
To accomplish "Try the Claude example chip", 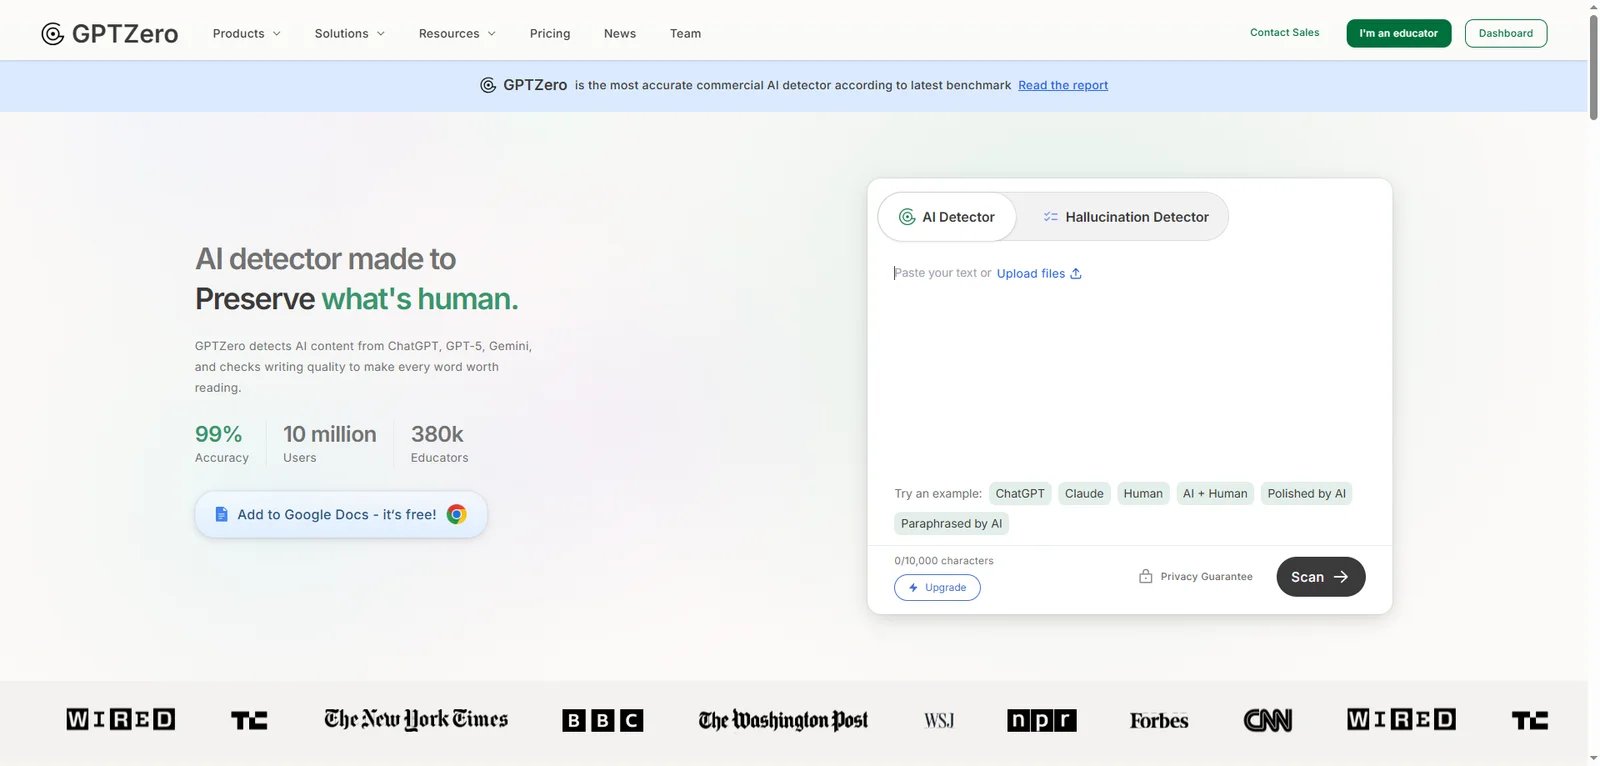I will 1084,494.
